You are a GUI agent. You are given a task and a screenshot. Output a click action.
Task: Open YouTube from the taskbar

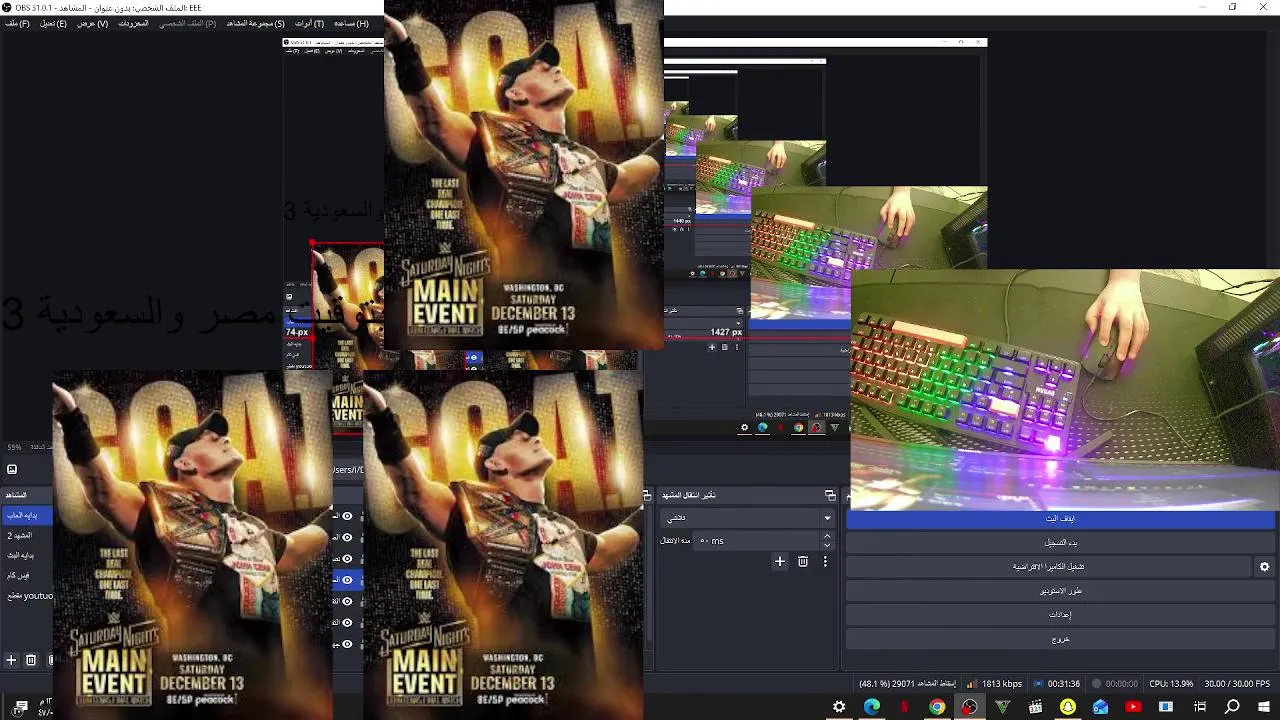1133,707
